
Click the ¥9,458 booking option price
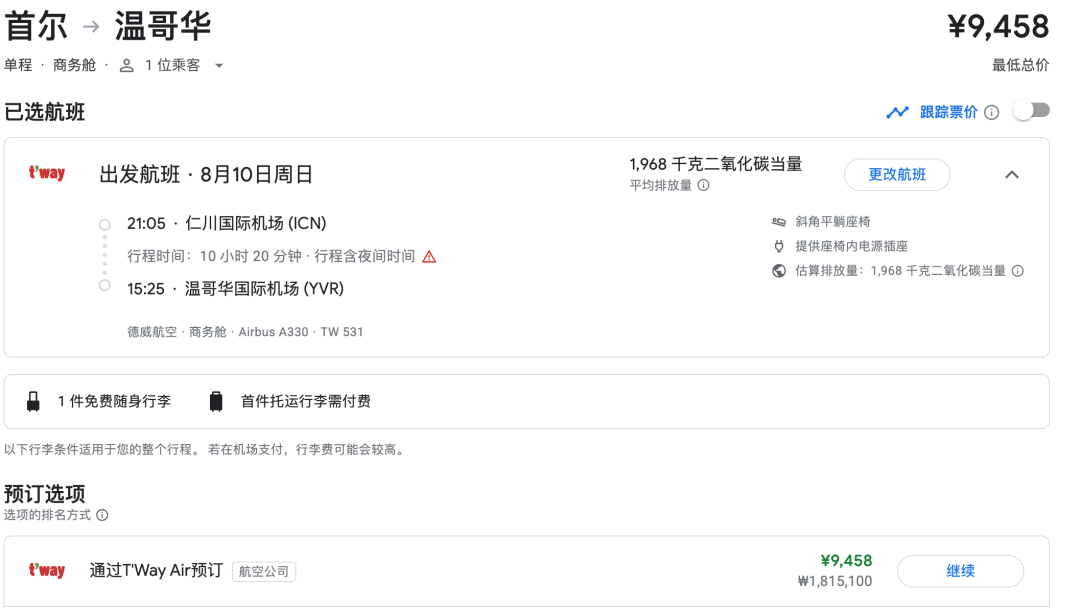click(x=846, y=561)
